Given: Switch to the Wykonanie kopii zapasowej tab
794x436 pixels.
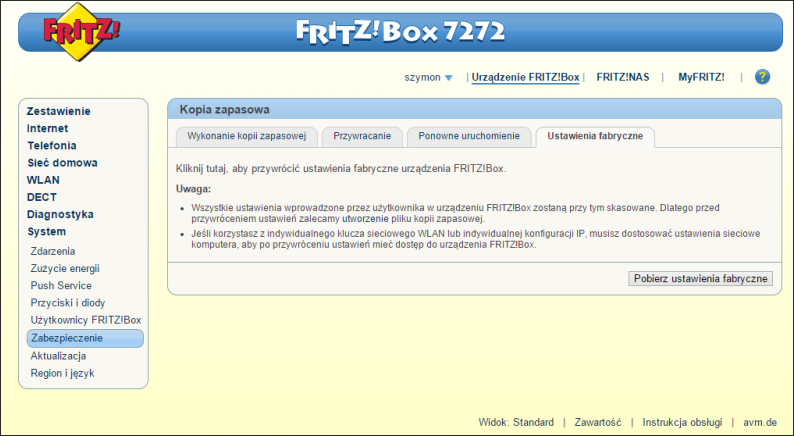Looking at the screenshot, I should click(247, 136).
